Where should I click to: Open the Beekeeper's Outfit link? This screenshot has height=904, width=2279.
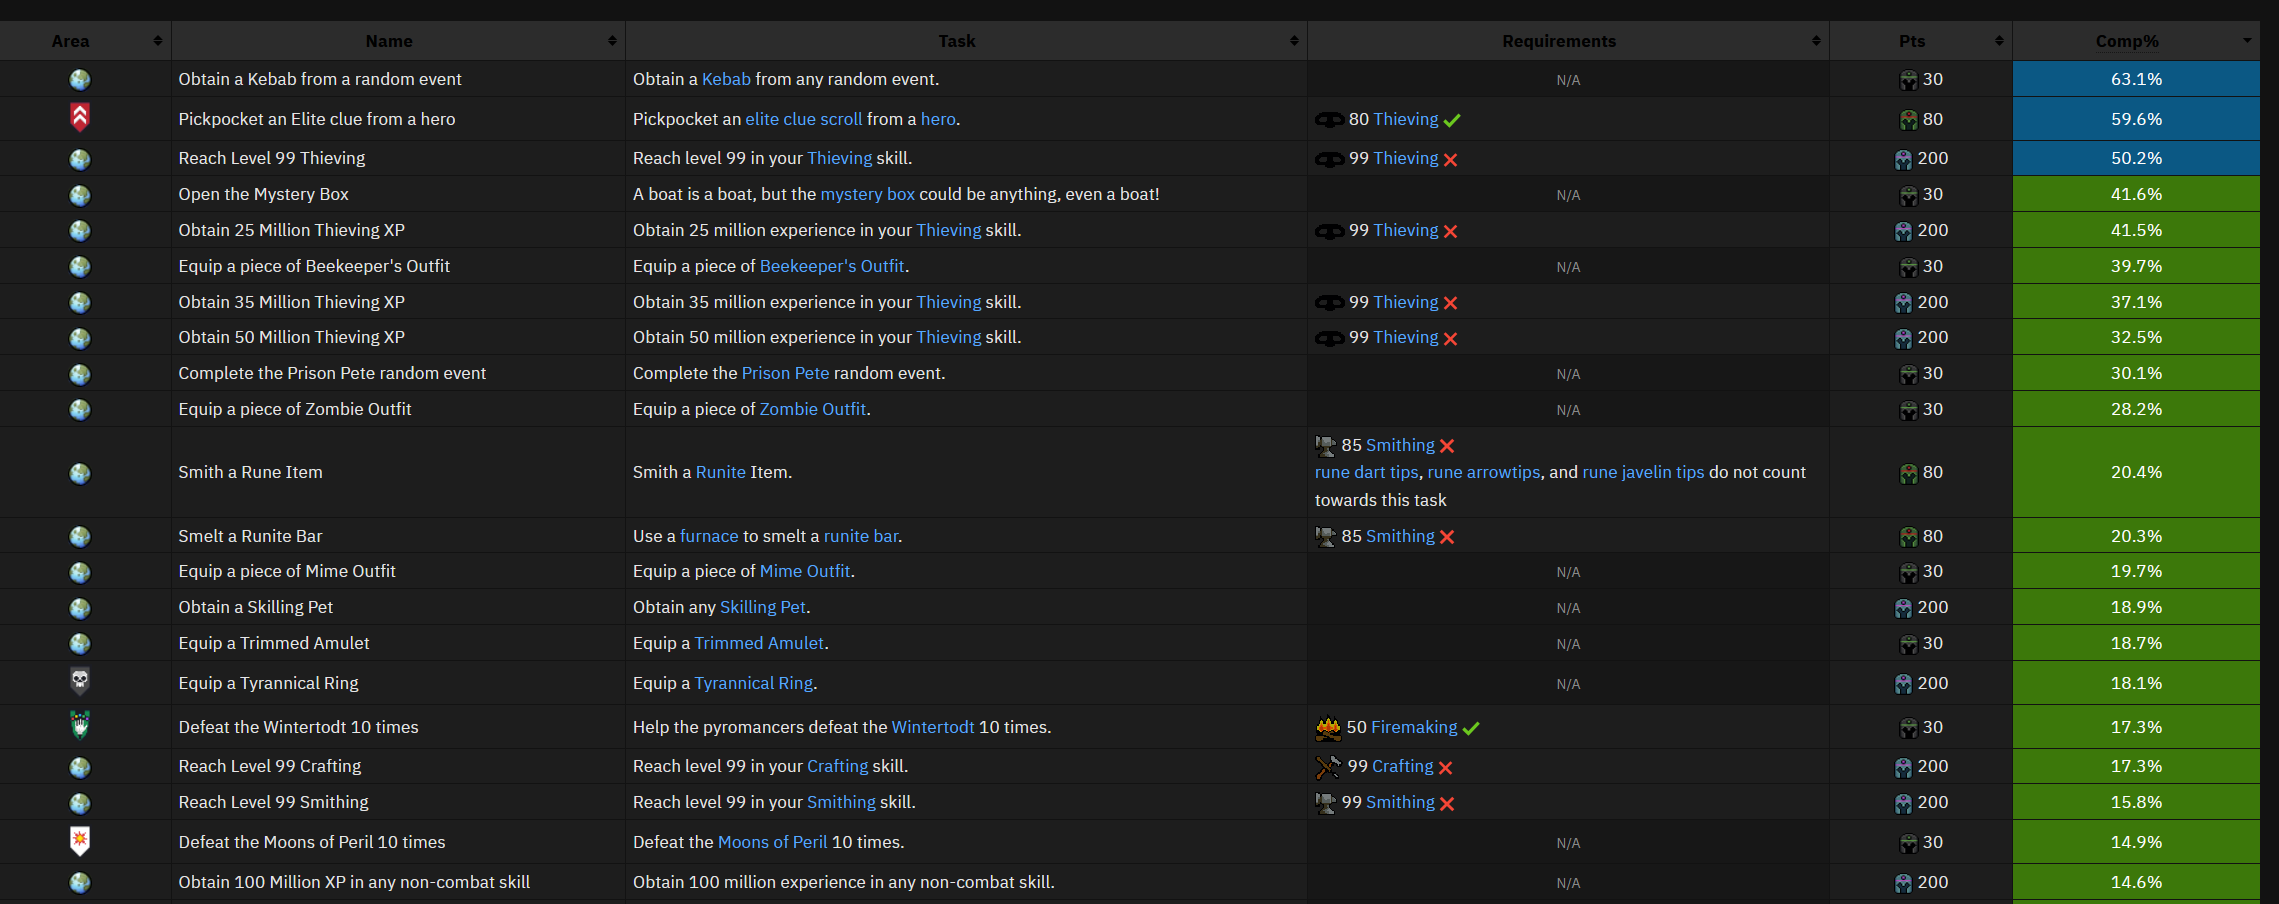[x=832, y=266]
